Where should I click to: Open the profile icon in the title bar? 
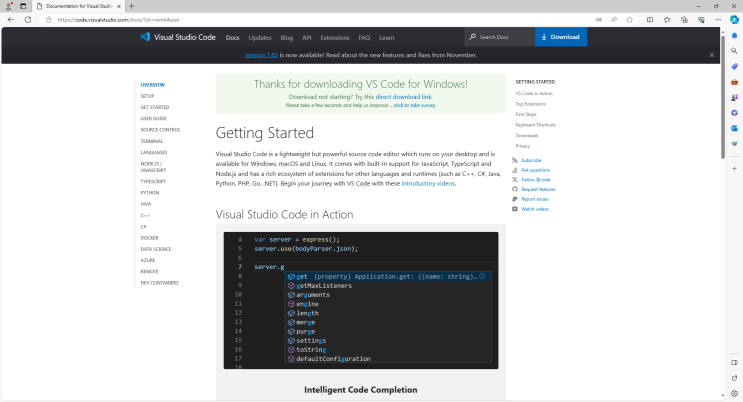tap(9, 6)
